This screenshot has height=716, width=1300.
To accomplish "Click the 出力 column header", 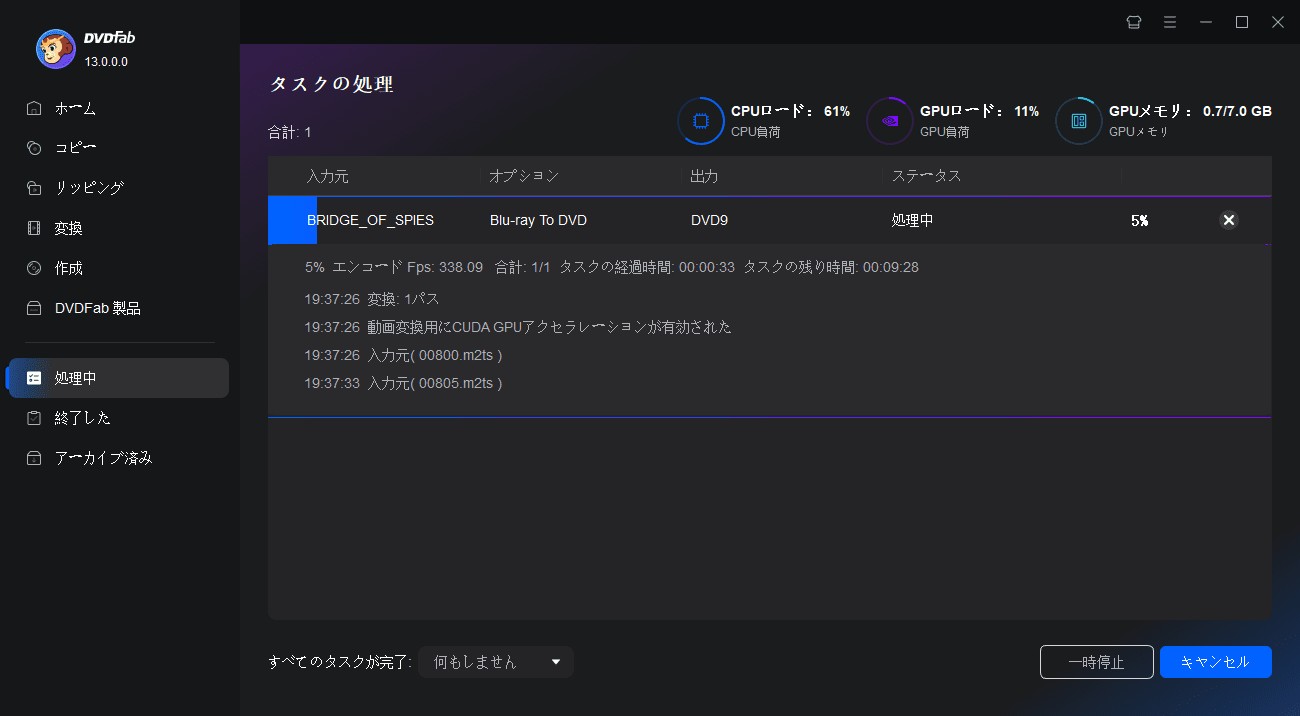I will coord(705,176).
